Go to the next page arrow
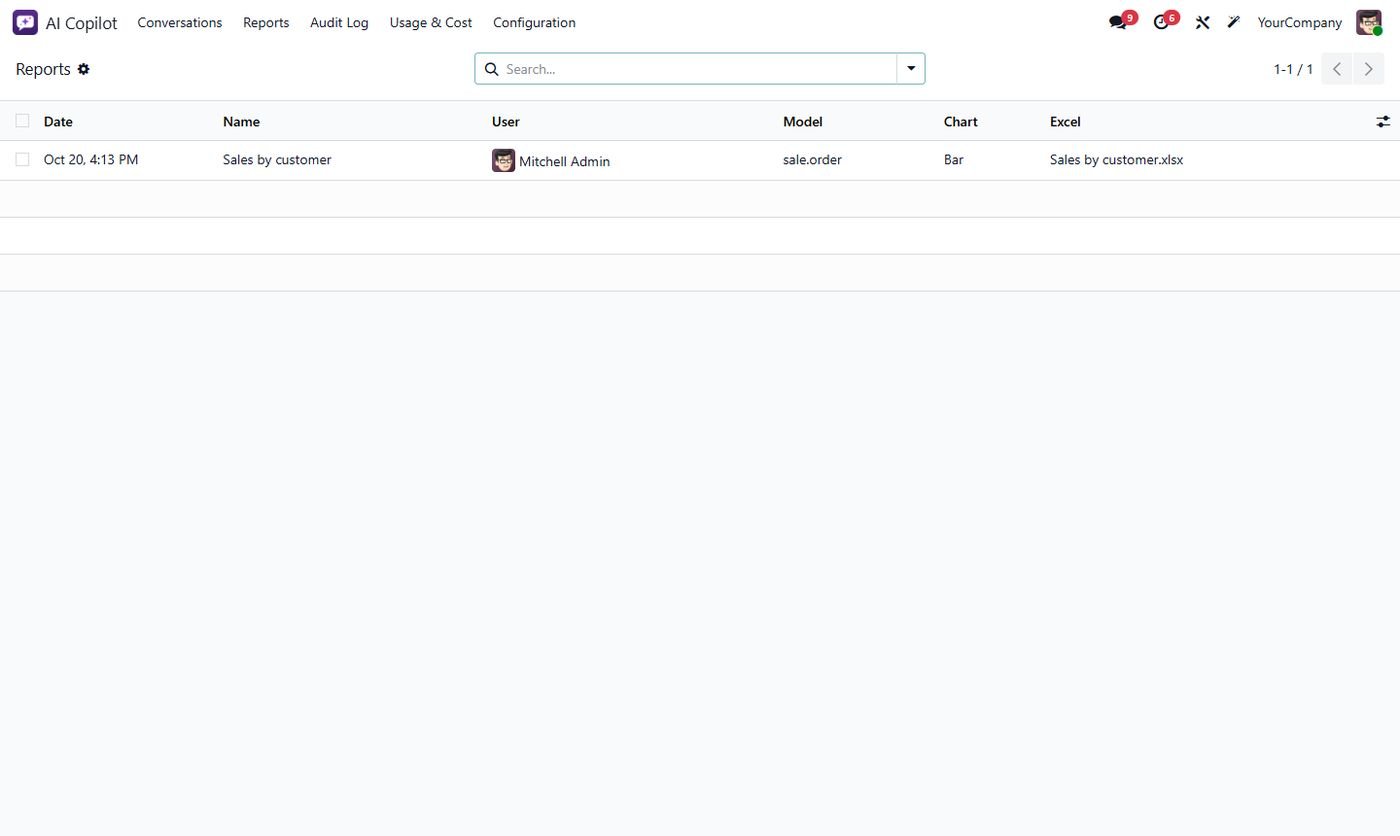Screen dimensions: 1400x836 pyautogui.click(x=1369, y=69)
